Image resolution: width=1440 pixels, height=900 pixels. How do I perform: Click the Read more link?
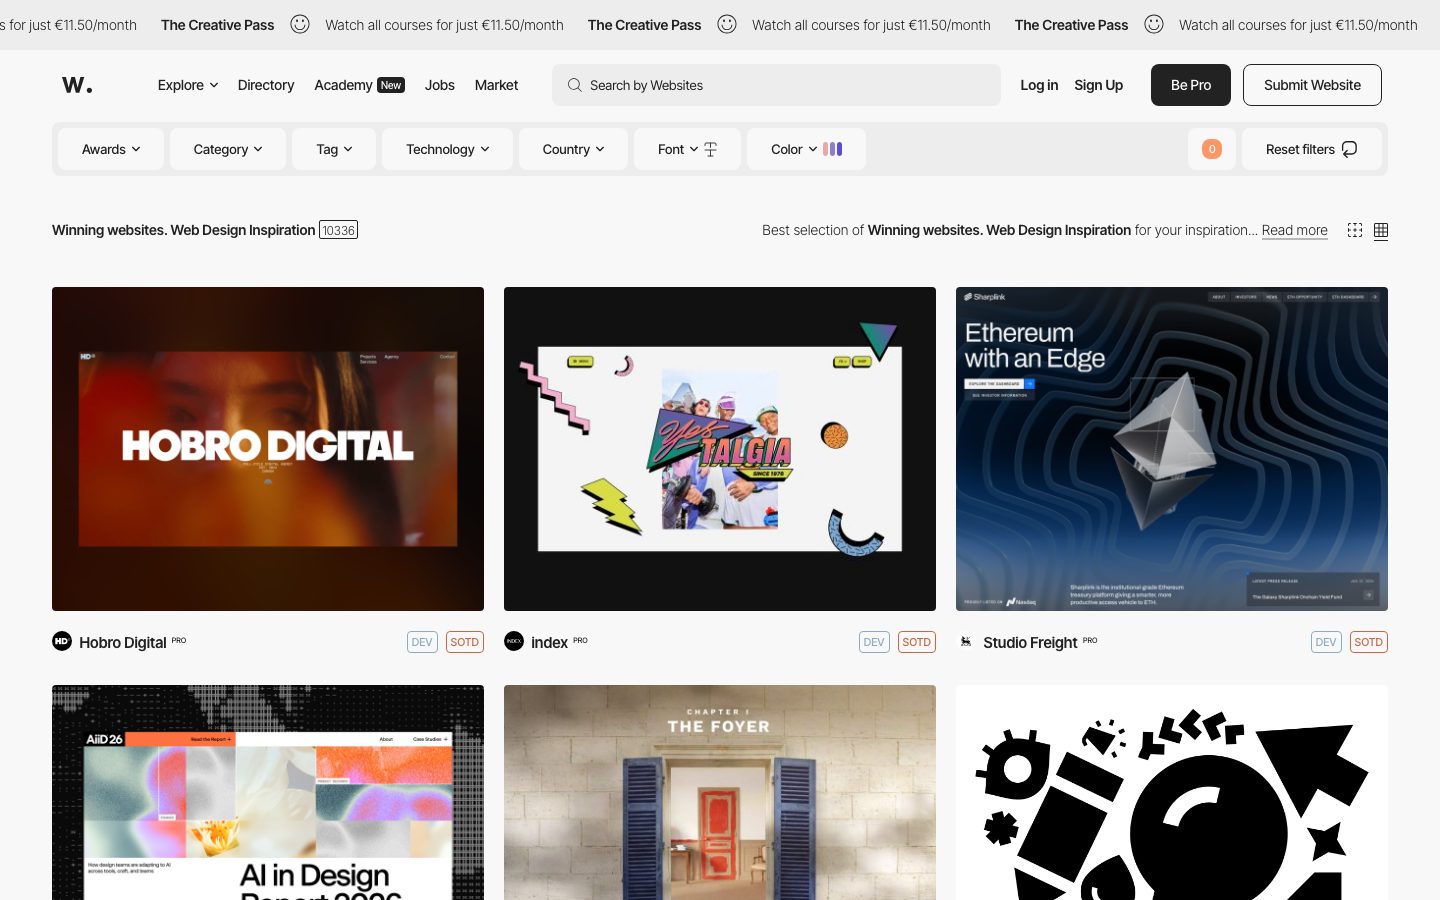pyautogui.click(x=1295, y=230)
